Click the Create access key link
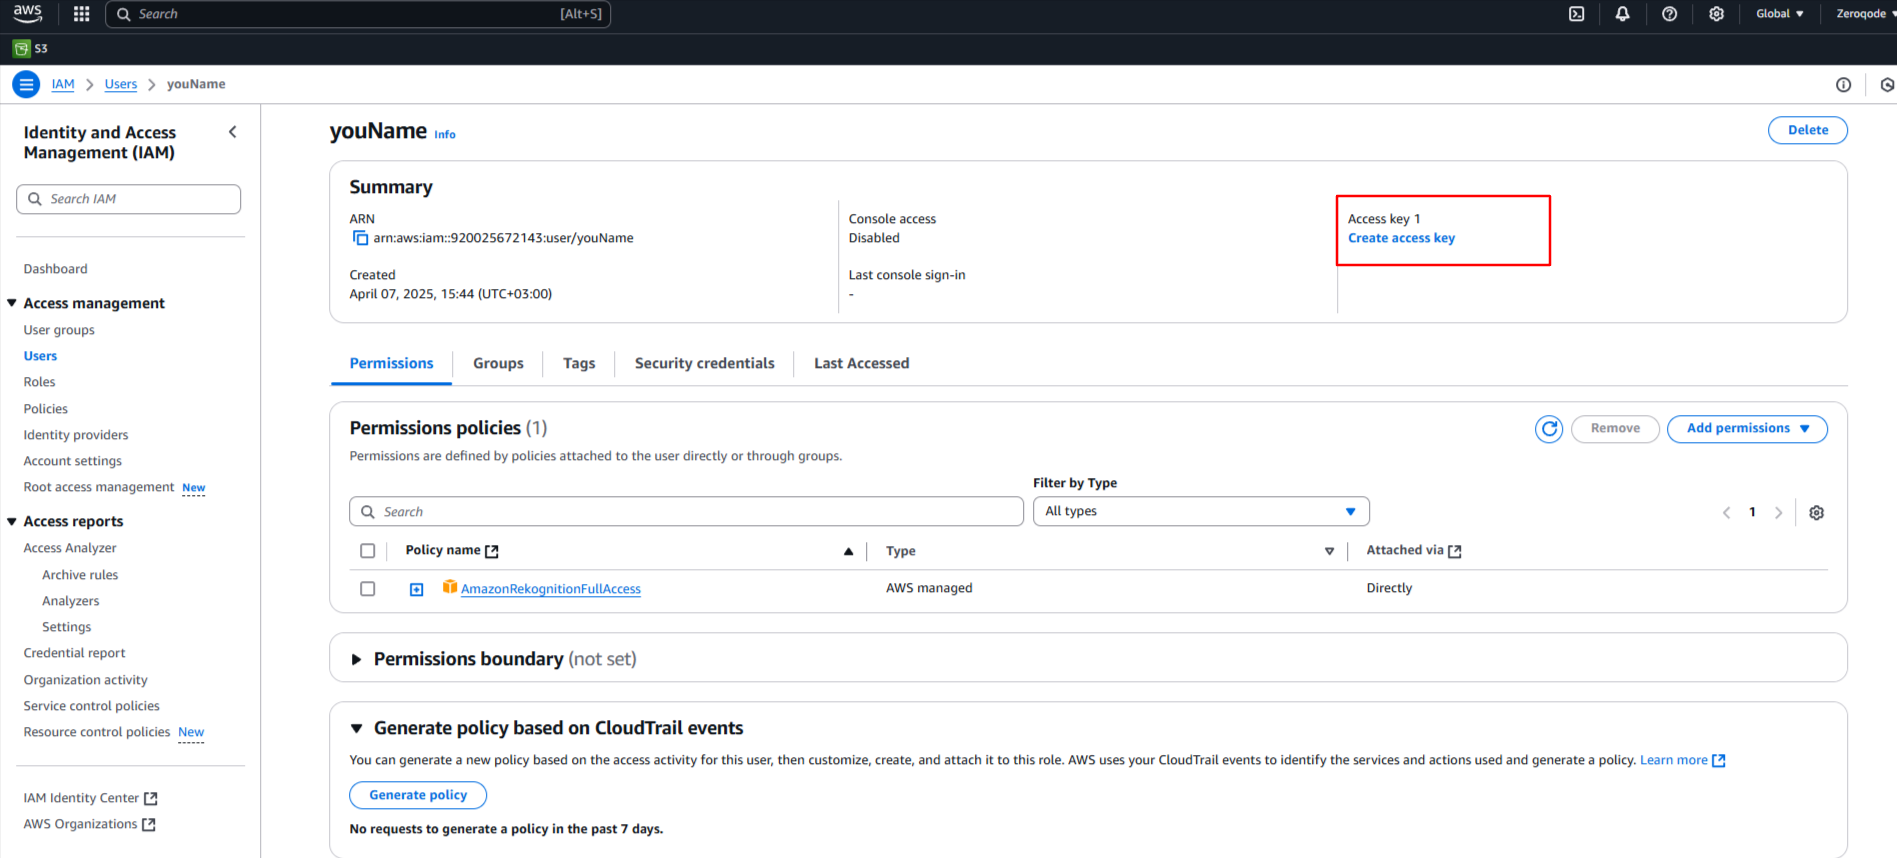This screenshot has width=1897, height=858. tap(1401, 238)
